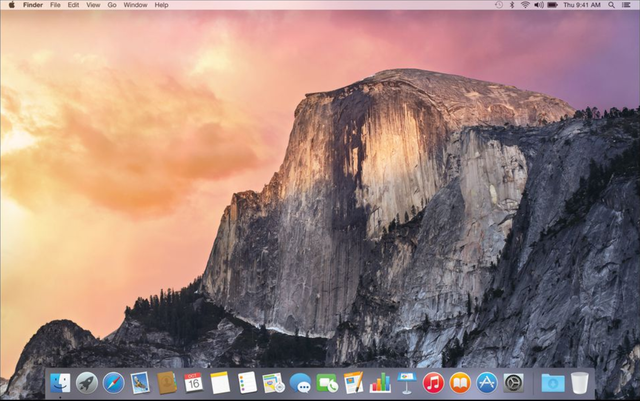The height and width of the screenshot is (401, 640).
Task: Open Notification Center icon
Action: [626, 5]
